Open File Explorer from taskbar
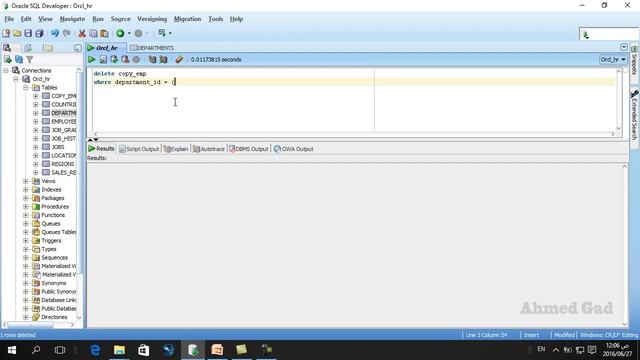Image resolution: width=640 pixels, height=360 pixels. click(119, 350)
